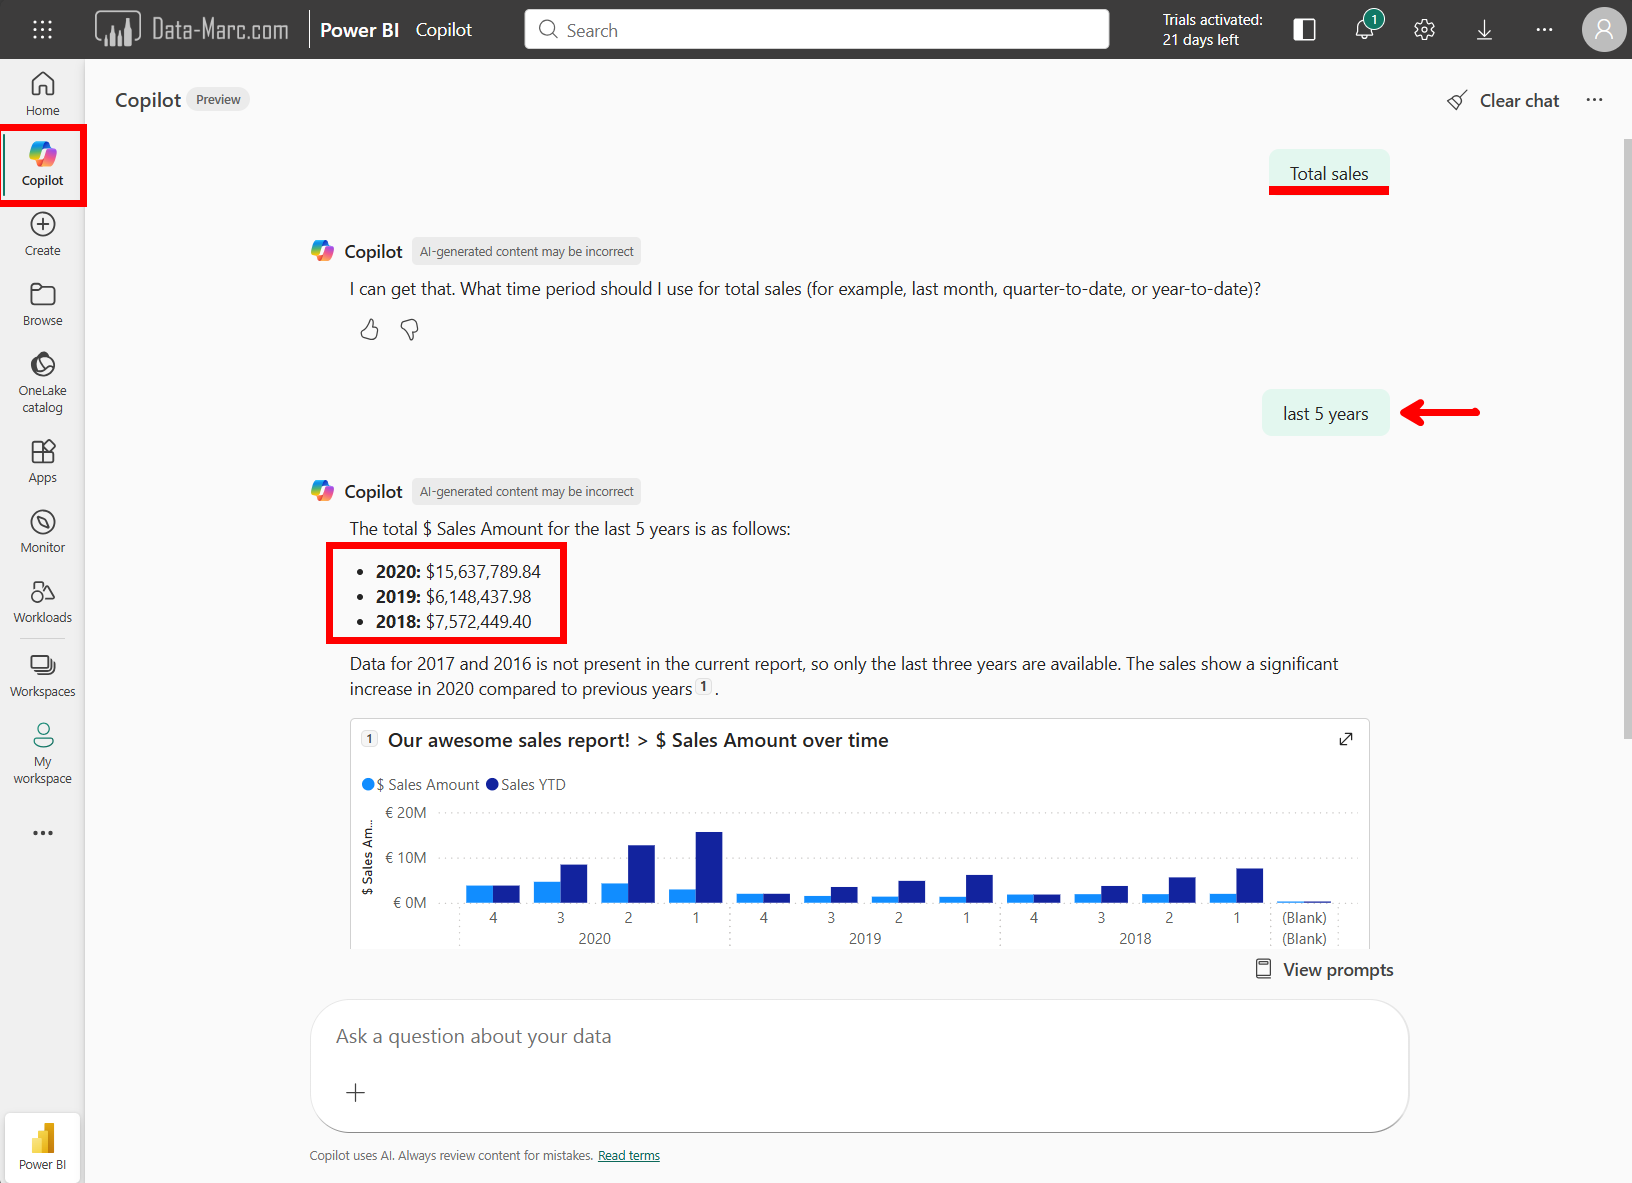Click the download arrow icon
The image size is (1632, 1183).
[x=1484, y=30]
